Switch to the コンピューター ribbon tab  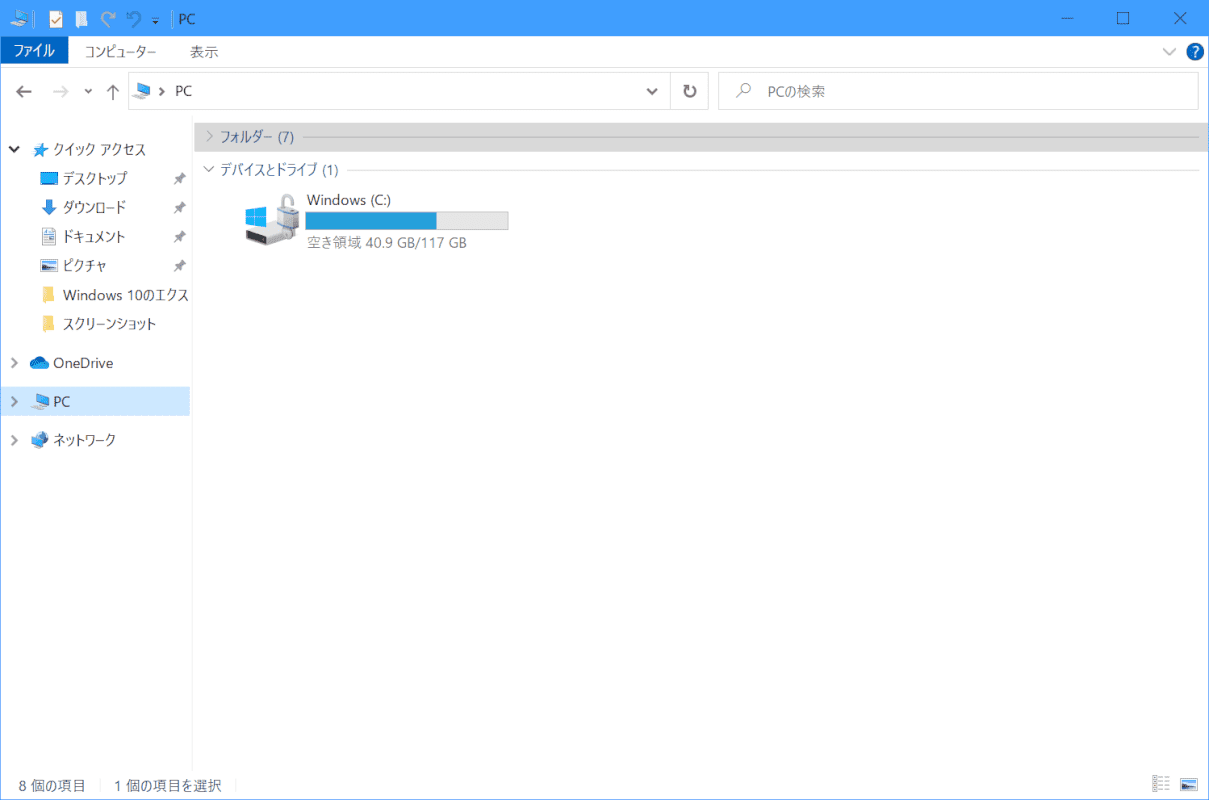click(120, 52)
